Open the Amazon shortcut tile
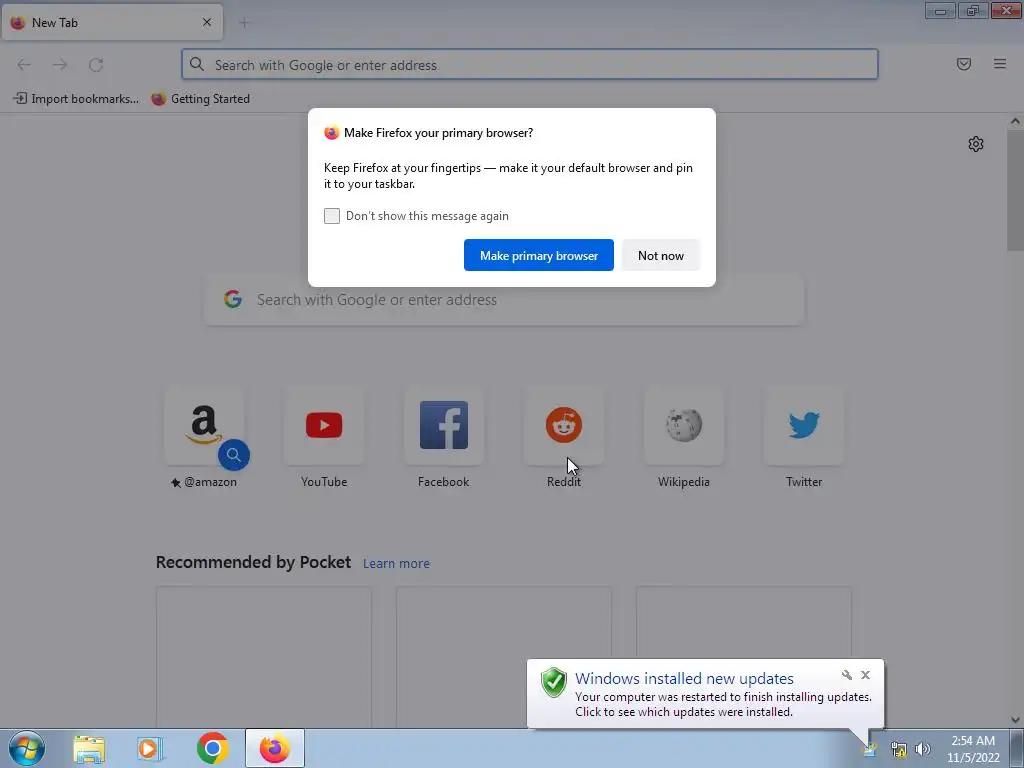The width and height of the screenshot is (1024, 768). coord(204,425)
